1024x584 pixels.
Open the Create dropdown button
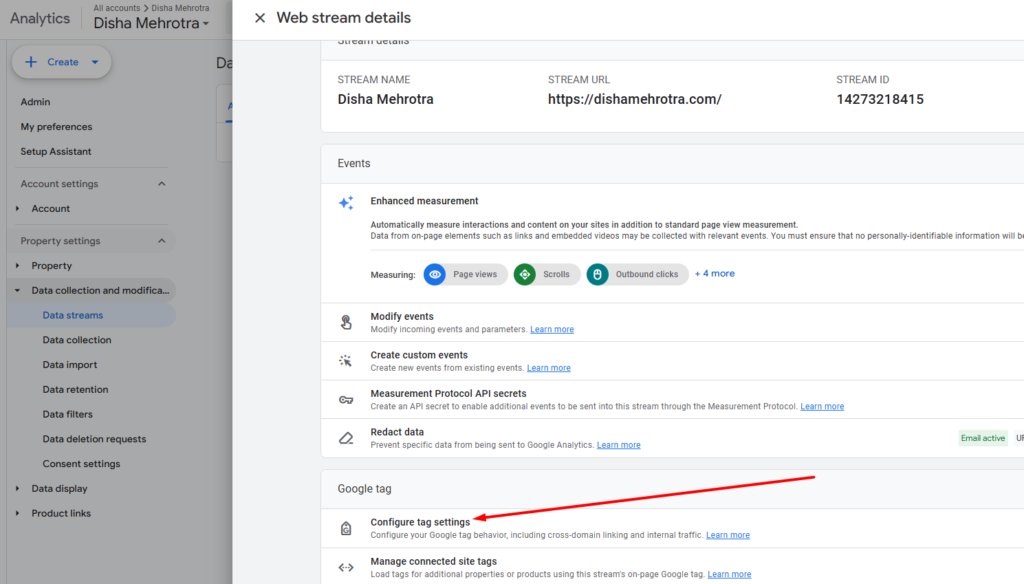pyautogui.click(x=62, y=62)
